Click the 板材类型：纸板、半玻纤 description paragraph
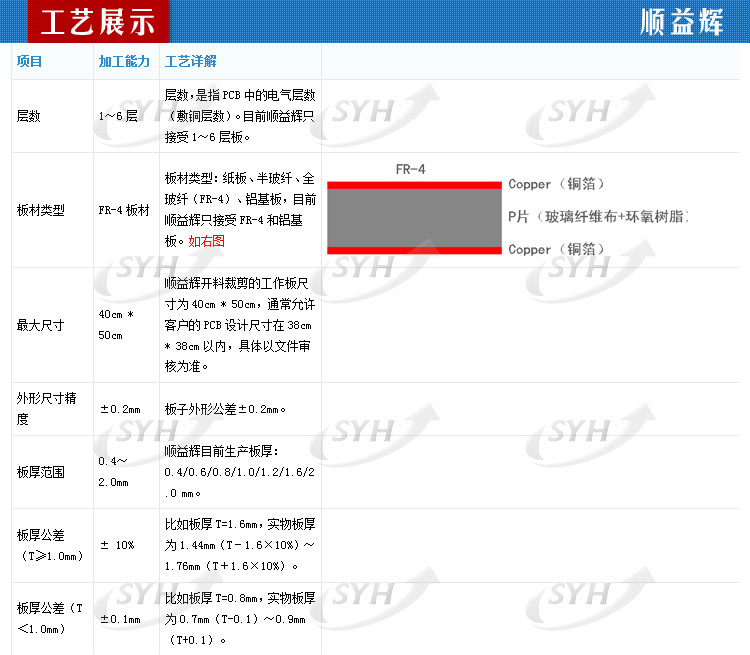The image size is (750, 655). coord(240,210)
